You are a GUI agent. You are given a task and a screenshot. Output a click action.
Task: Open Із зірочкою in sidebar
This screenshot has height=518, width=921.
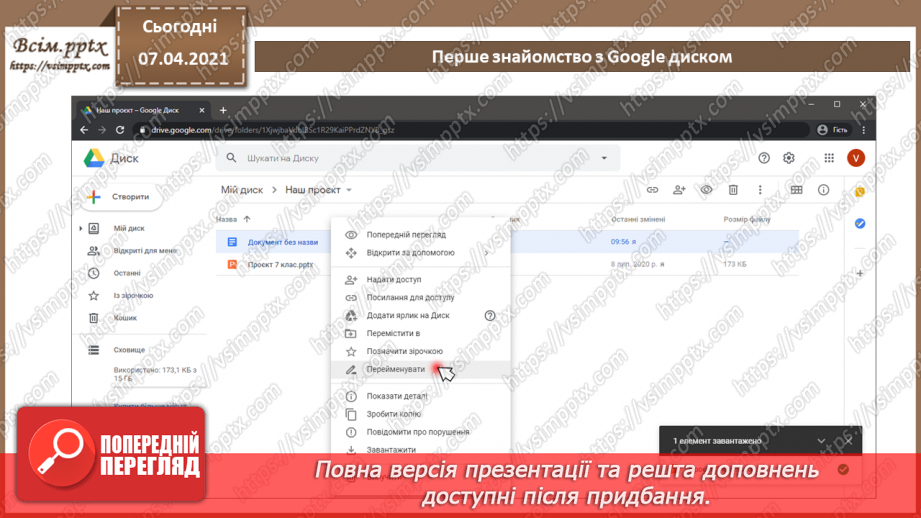[x=133, y=295]
